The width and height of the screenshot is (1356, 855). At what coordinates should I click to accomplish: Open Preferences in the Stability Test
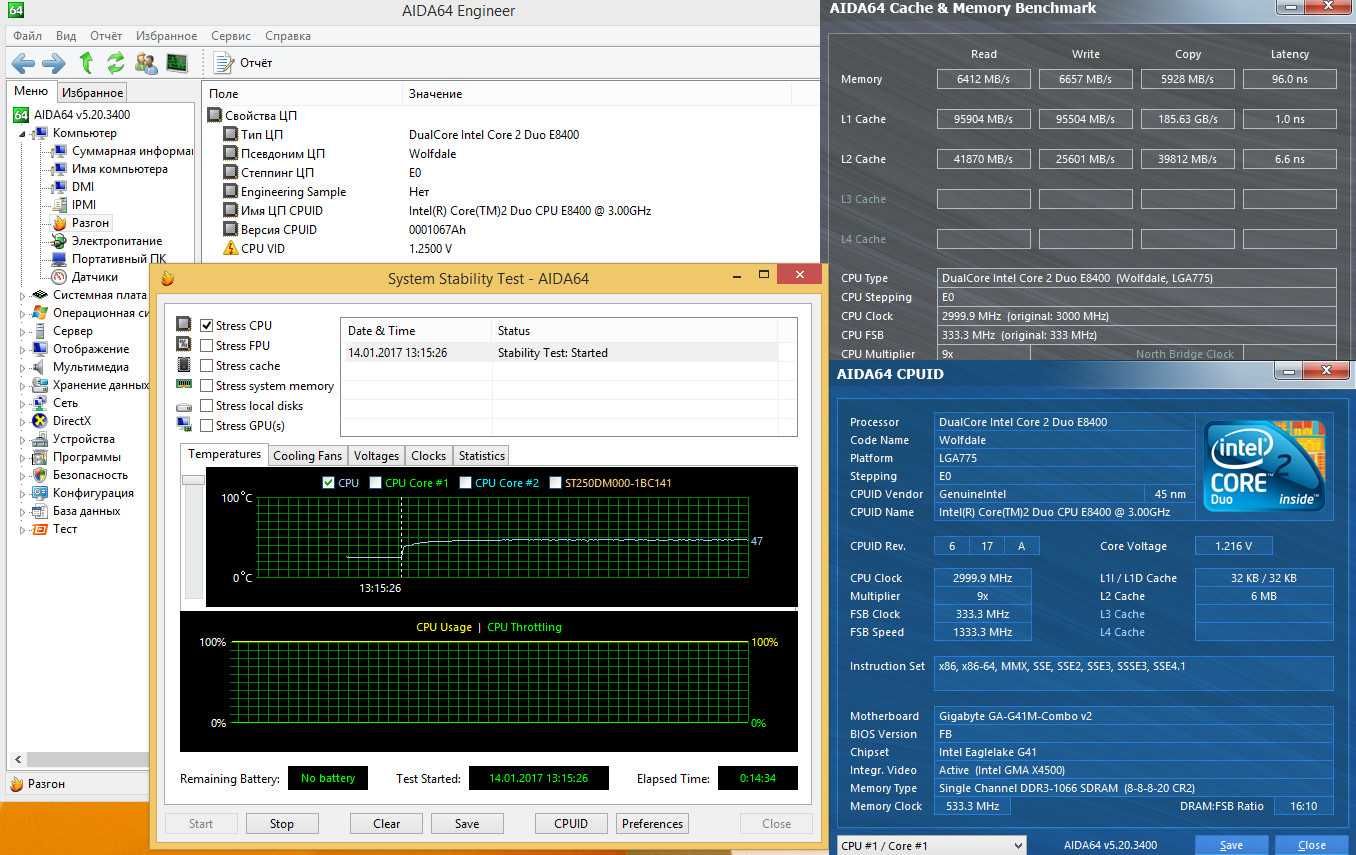[652, 824]
